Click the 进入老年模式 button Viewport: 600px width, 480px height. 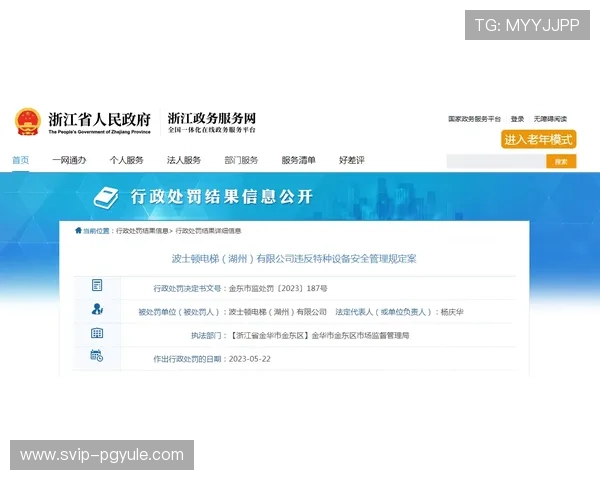click(538, 139)
